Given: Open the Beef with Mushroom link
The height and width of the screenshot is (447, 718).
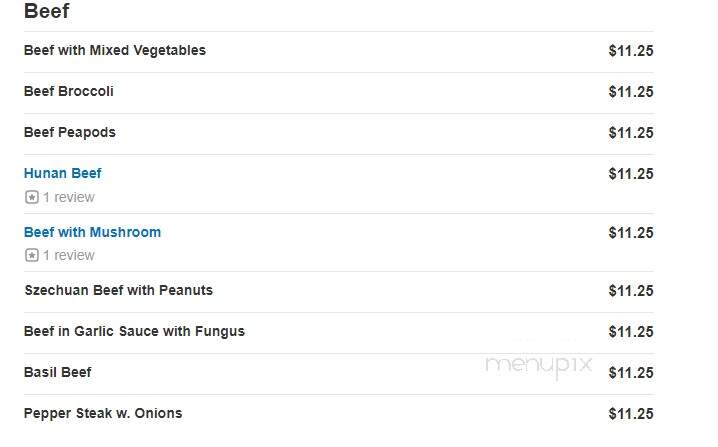Looking at the screenshot, I should click(x=92, y=232).
